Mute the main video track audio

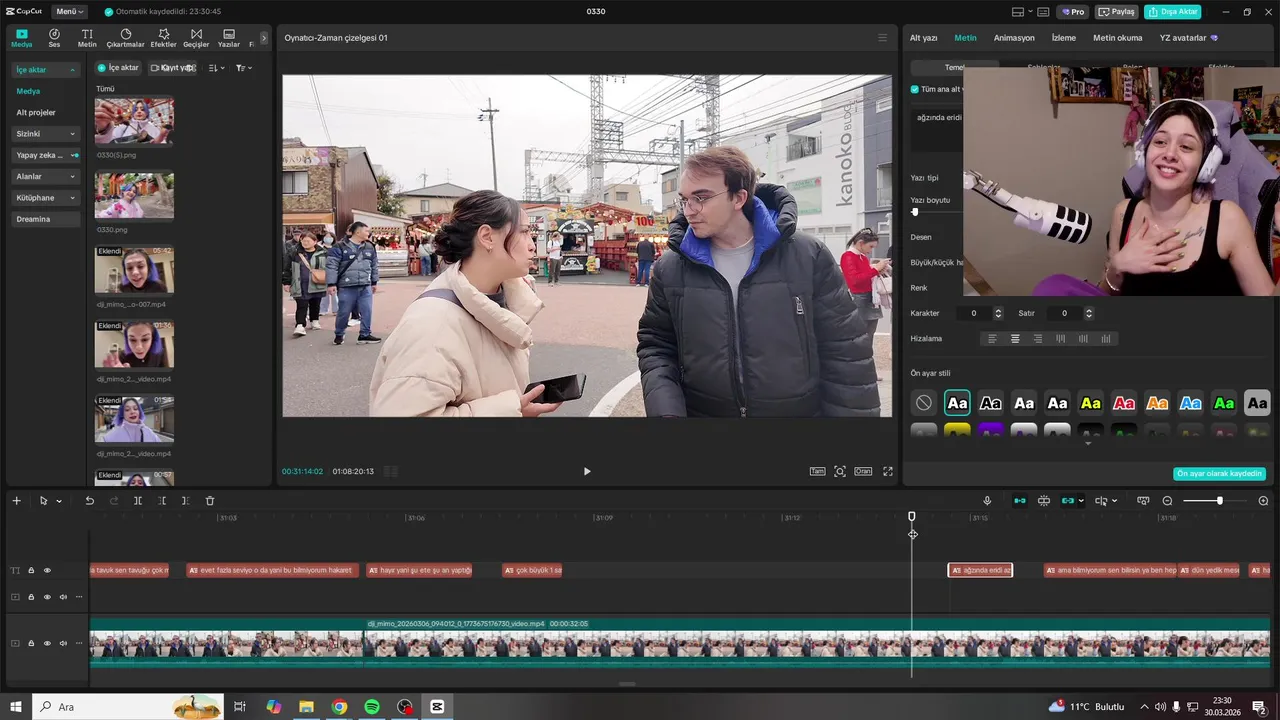coord(63,643)
